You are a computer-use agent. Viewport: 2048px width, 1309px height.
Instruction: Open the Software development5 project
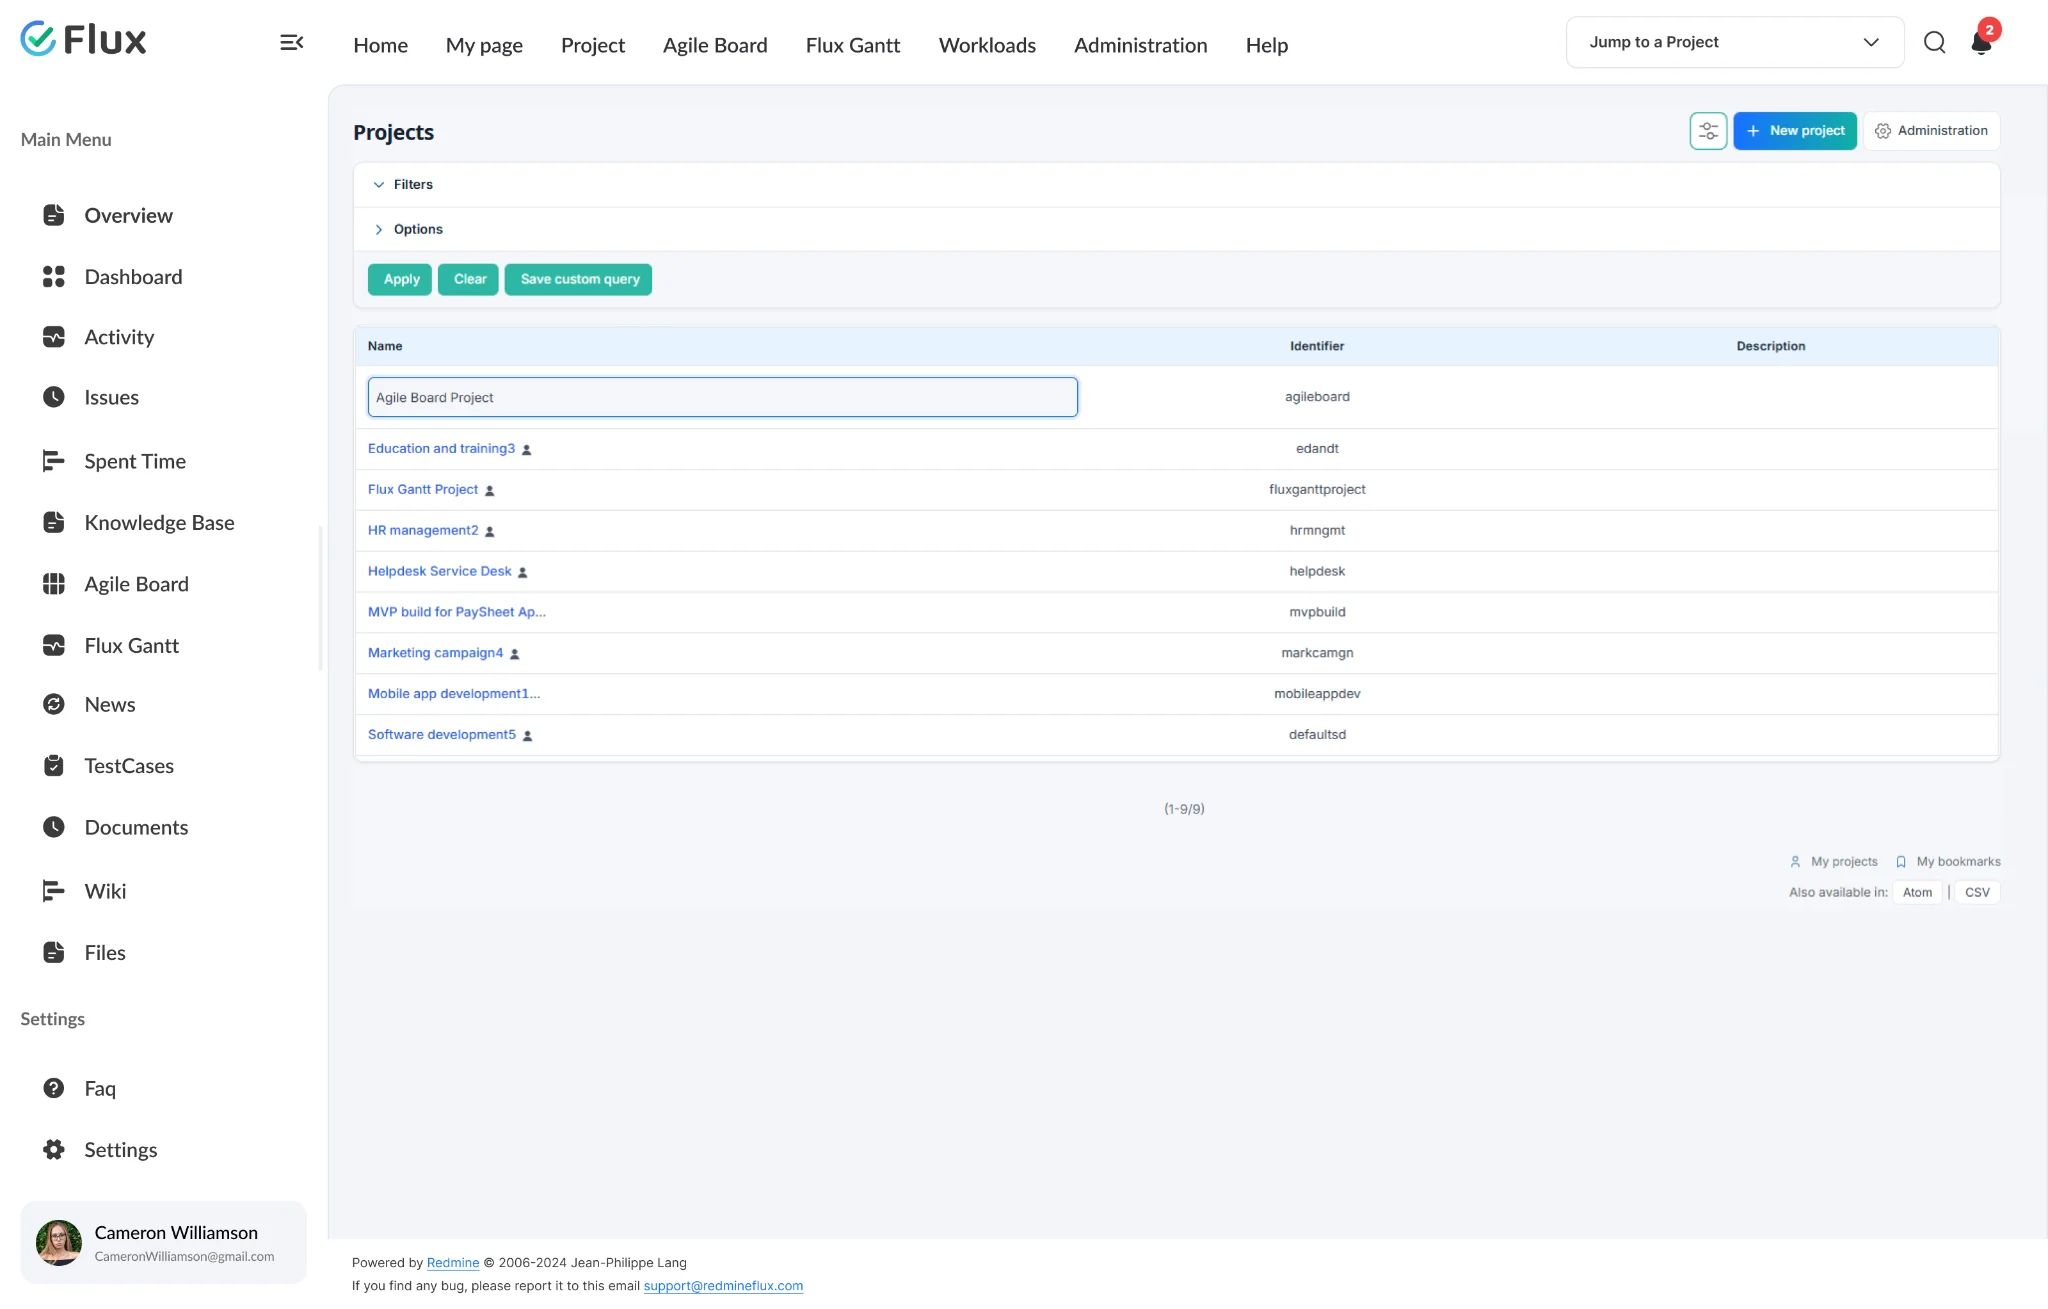[x=442, y=734]
